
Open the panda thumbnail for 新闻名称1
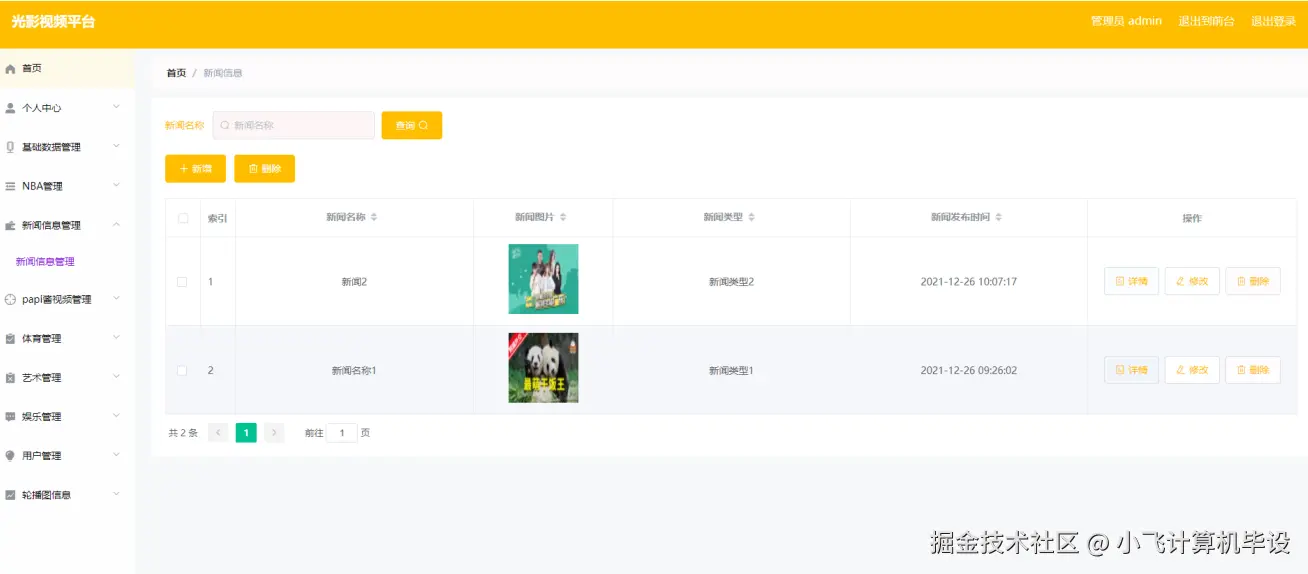[543, 368]
